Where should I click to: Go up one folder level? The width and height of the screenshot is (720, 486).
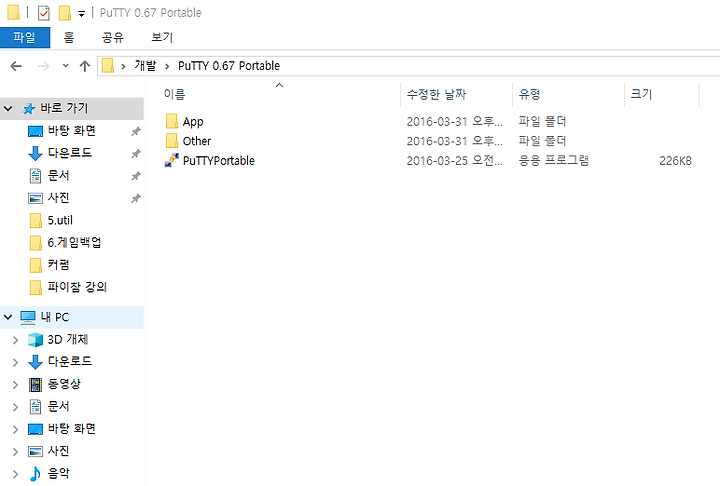(84, 66)
